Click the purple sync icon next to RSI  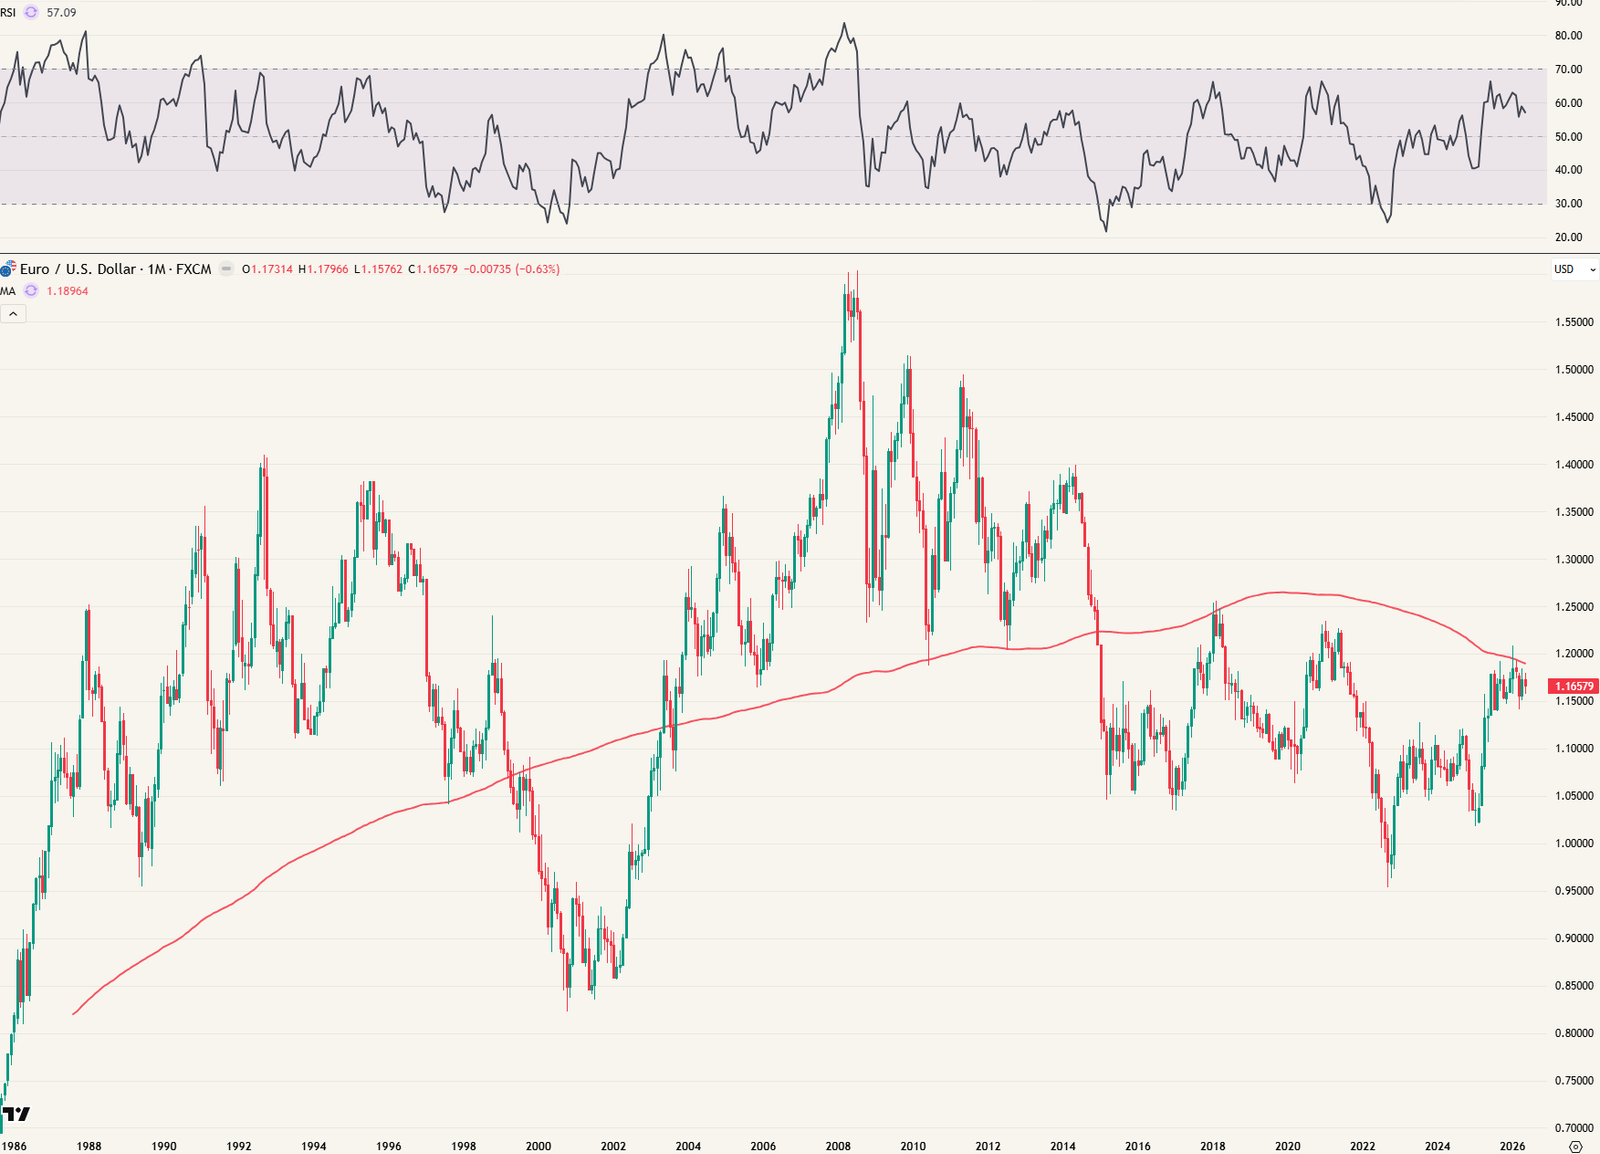[30, 13]
